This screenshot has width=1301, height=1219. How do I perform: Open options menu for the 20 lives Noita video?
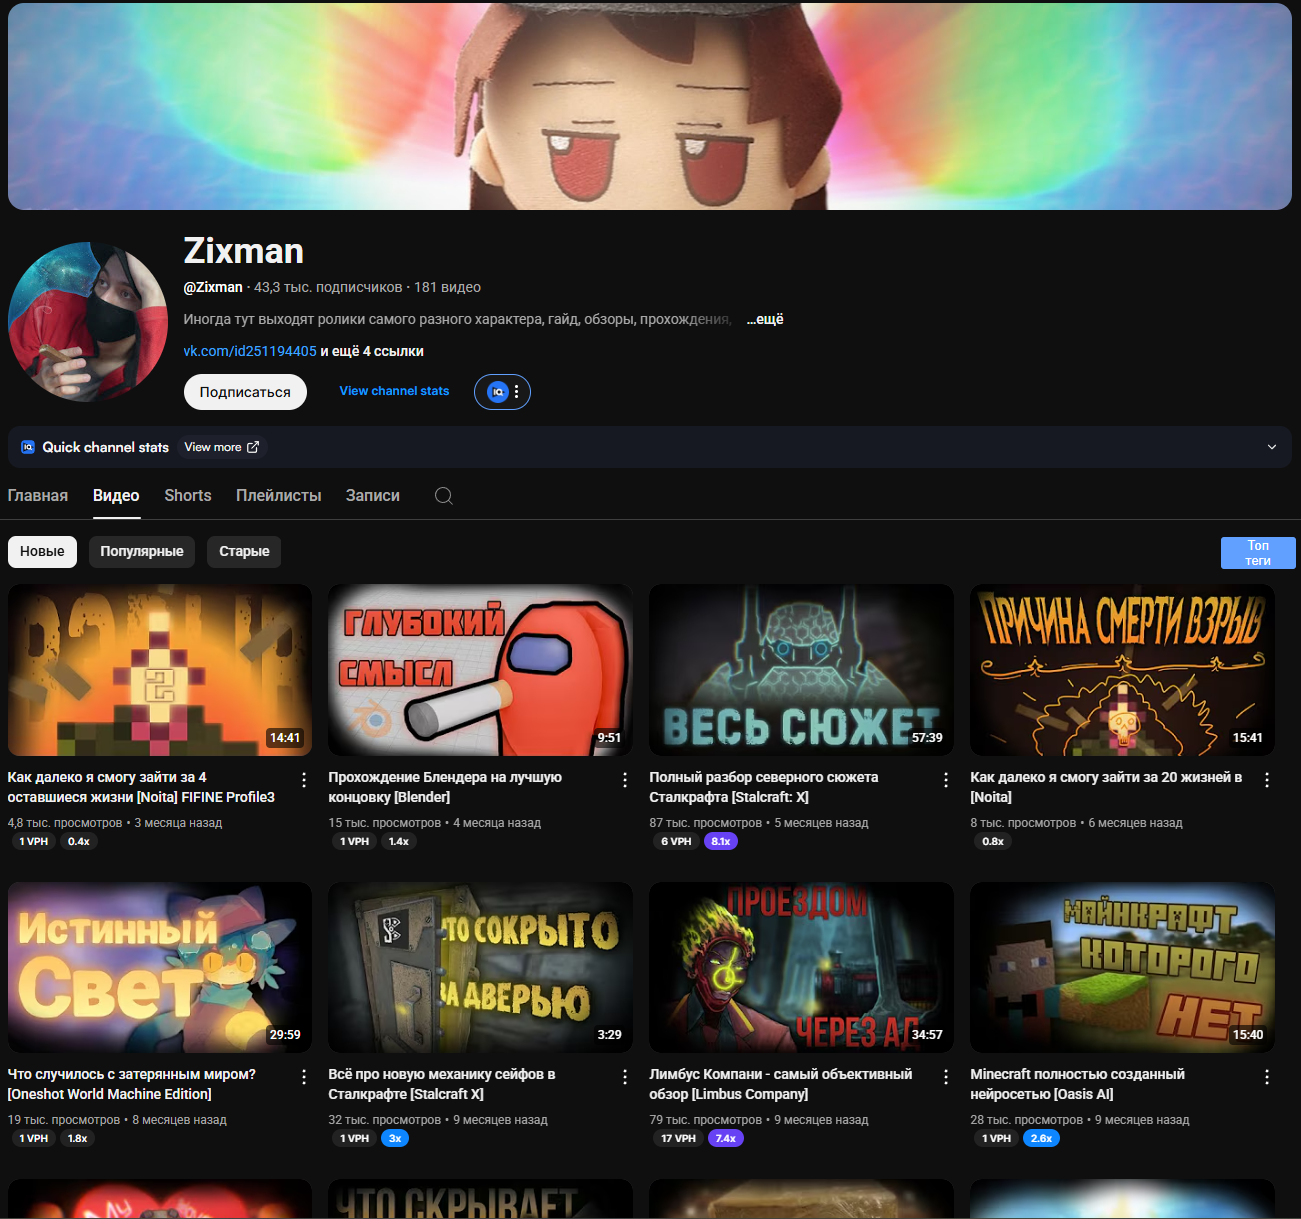tap(1267, 780)
